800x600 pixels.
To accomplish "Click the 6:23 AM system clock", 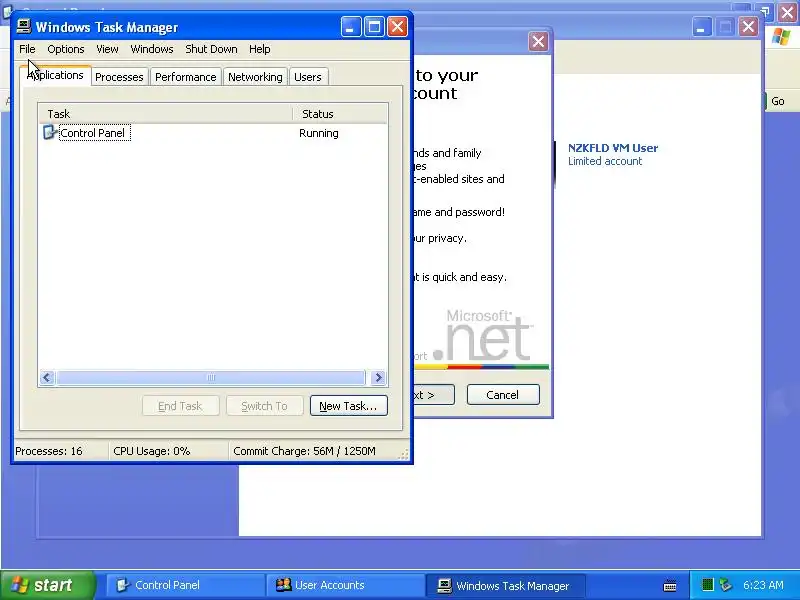I will tap(763, 585).
